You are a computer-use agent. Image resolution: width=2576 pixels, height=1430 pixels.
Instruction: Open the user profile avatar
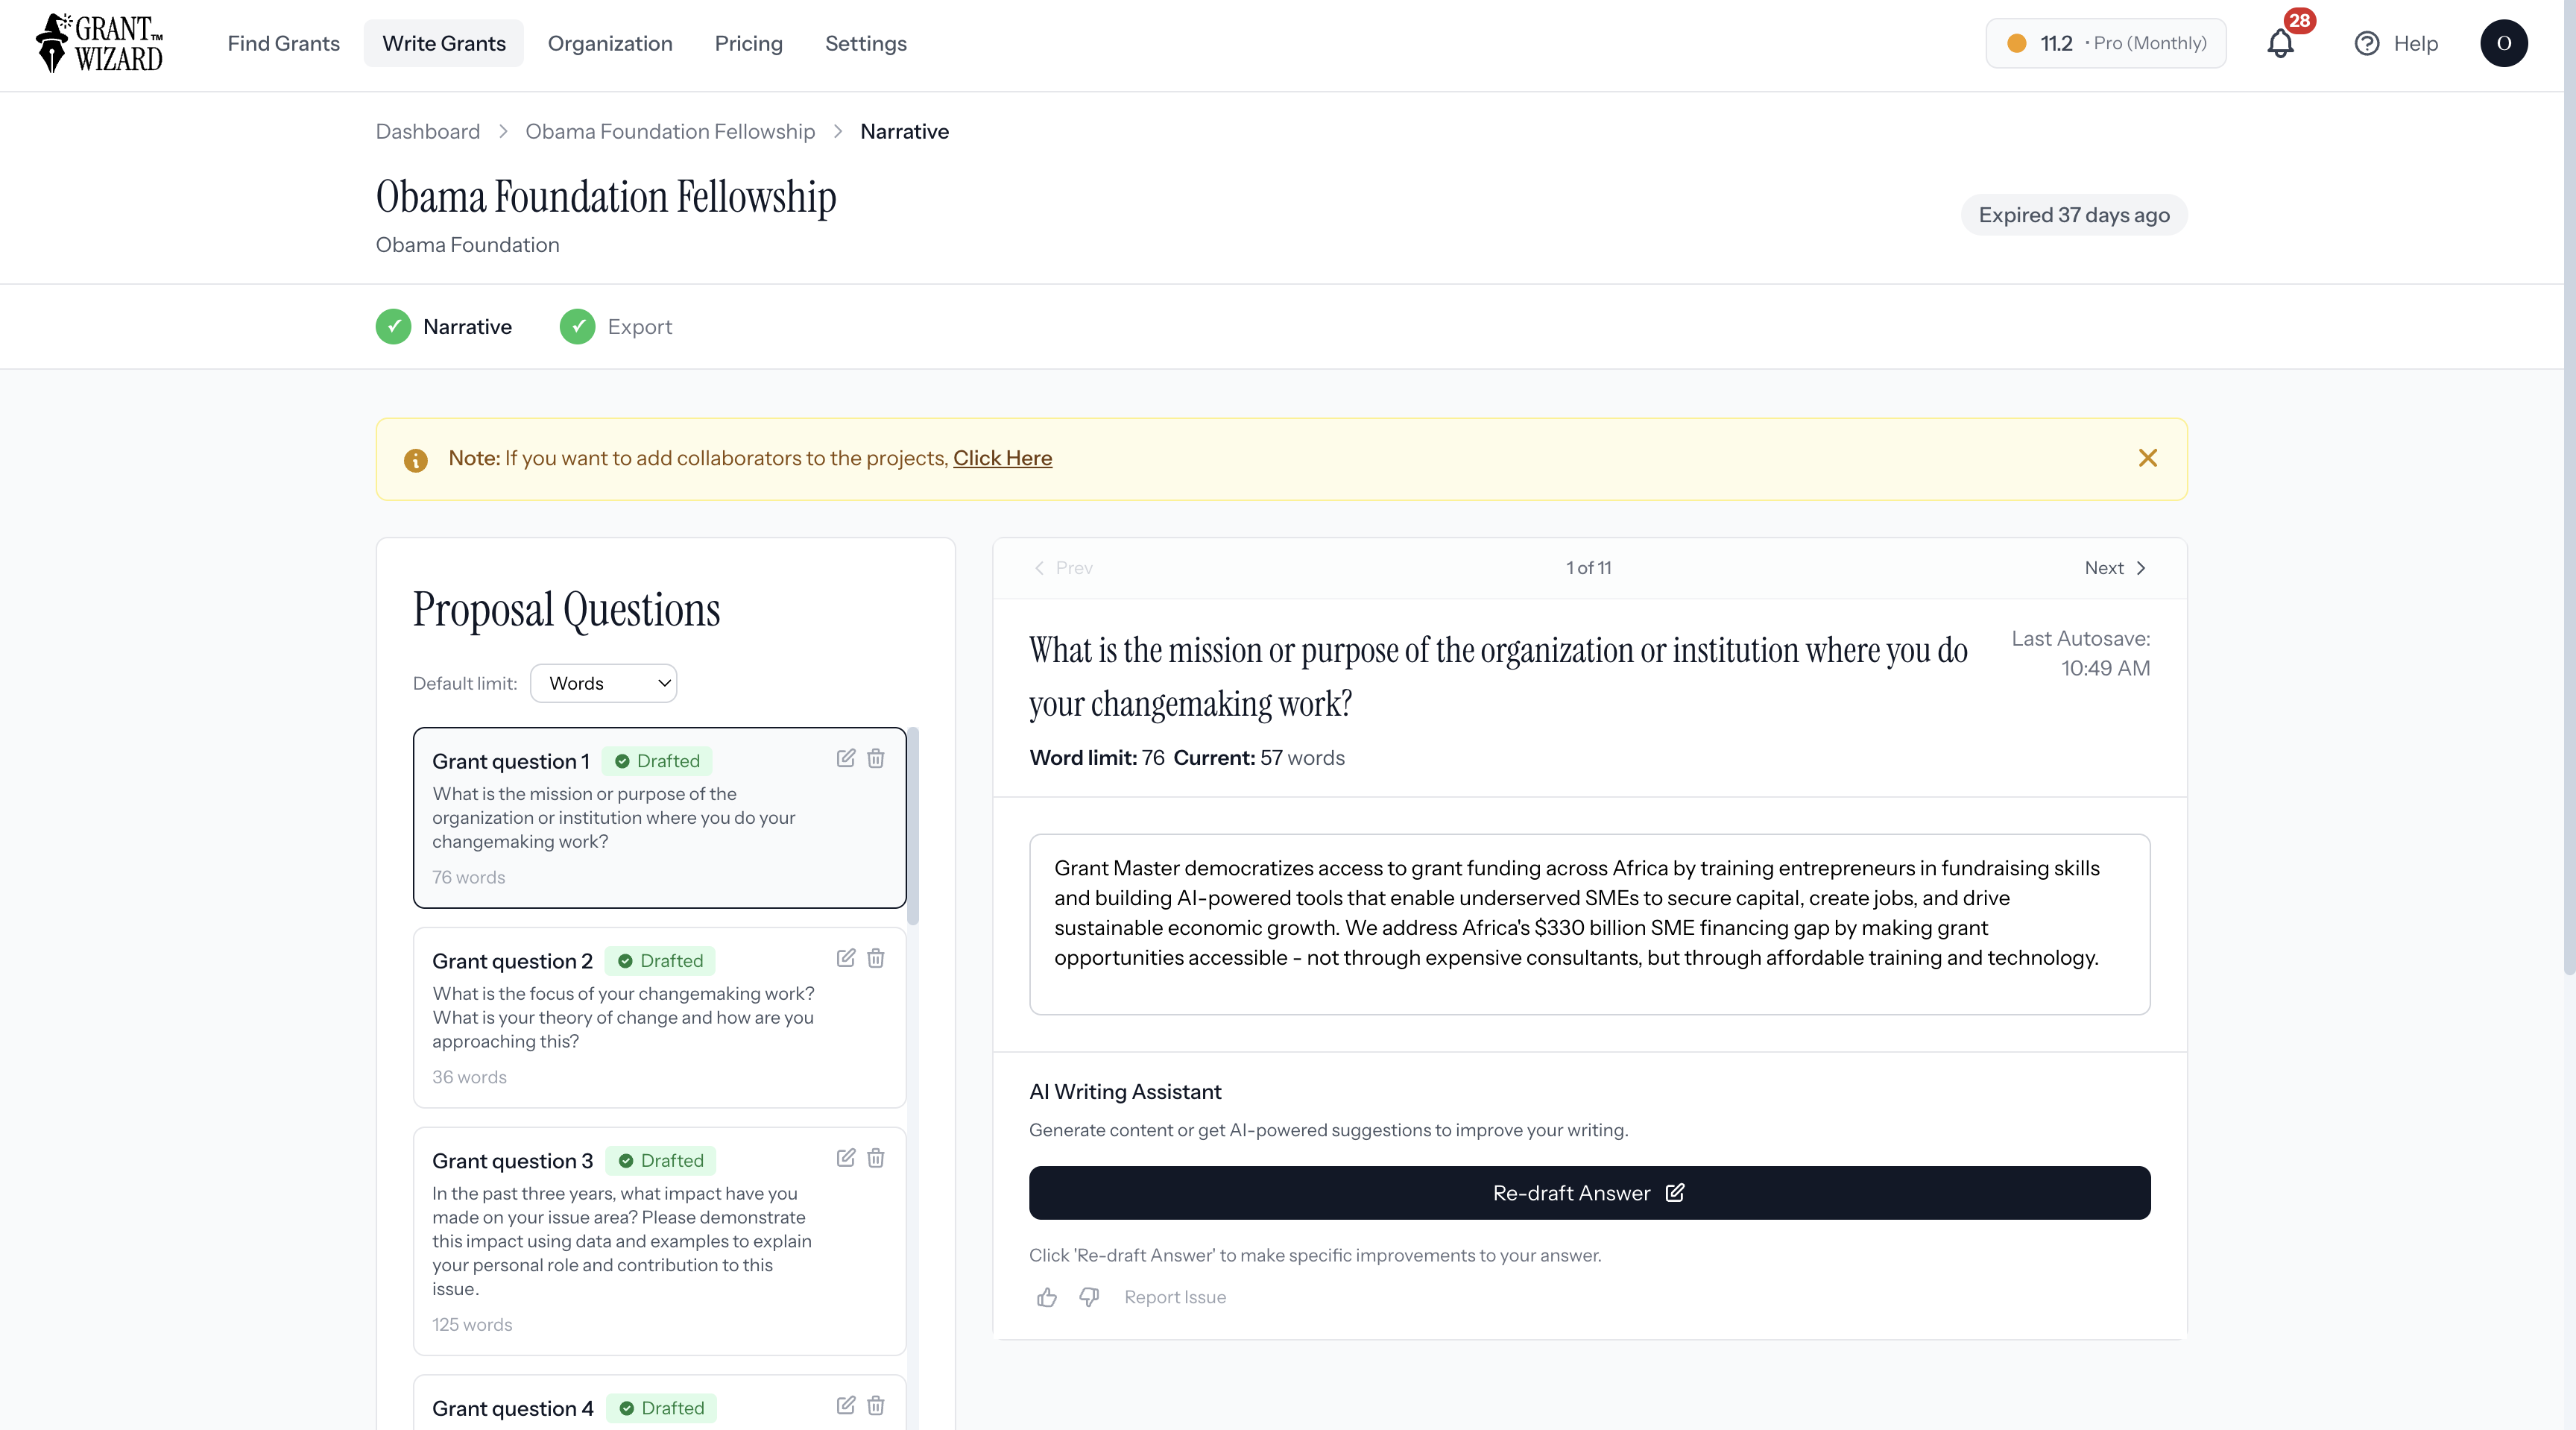(x=2503, y=43)
